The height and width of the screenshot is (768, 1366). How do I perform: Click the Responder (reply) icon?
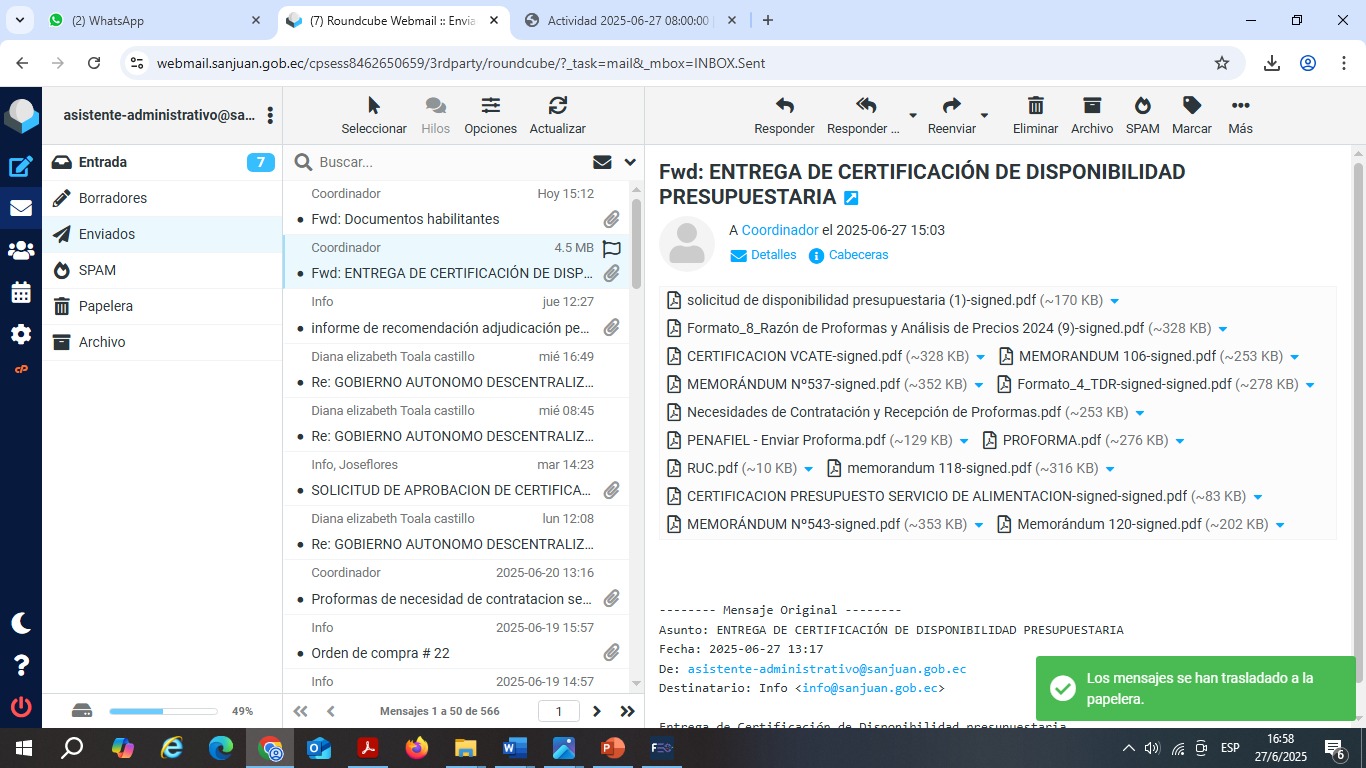[x=784, y=106]
